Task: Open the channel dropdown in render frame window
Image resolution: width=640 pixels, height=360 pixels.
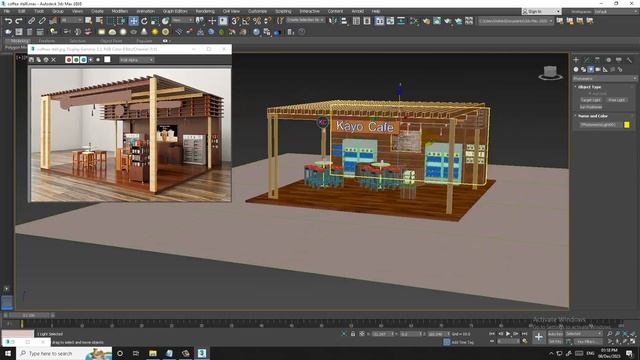Action: (x=136, y=60)
